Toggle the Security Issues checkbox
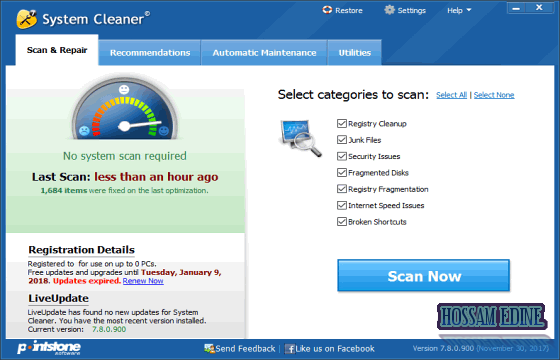Viewport: 560px width, 360px height. click(342, 156)
